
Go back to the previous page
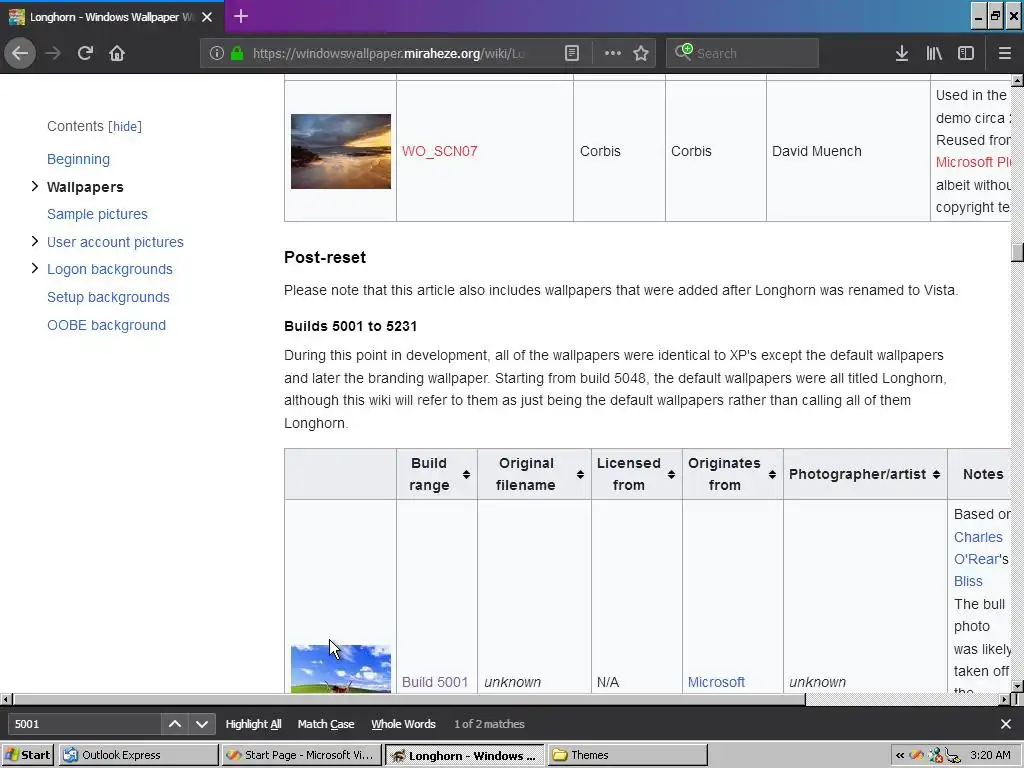tap(20, 53)
